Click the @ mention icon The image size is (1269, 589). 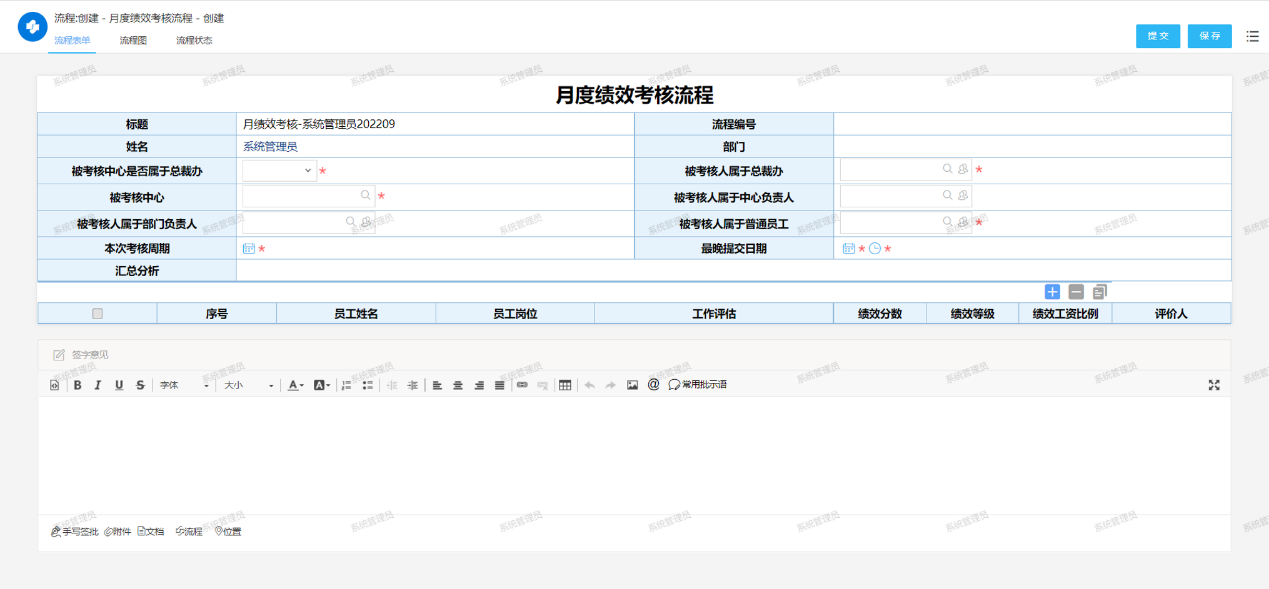[x=654, y=384]
